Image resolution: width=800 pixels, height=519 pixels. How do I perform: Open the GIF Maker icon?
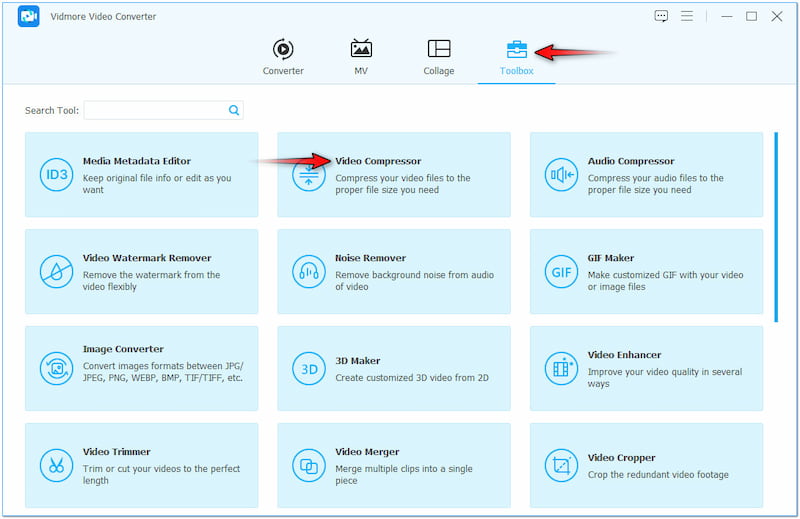pos(561,271)
